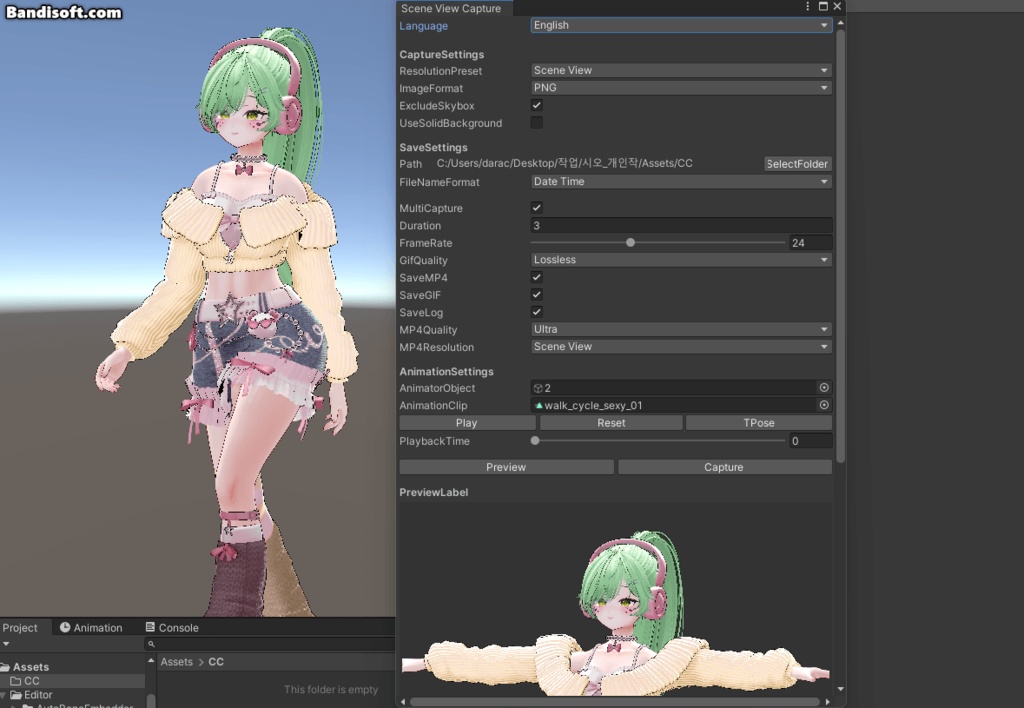Open the AnimationClip object picker
This screenshot has width=1024, height=708.
tap(823, 405)
